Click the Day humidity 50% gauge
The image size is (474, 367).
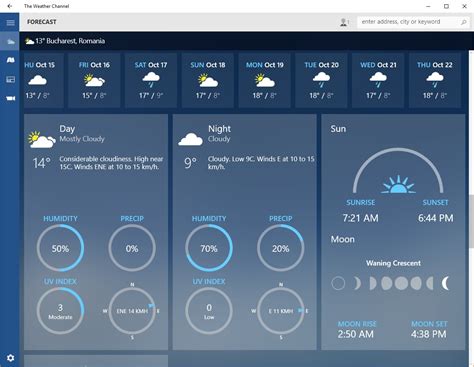coord(60,248)
